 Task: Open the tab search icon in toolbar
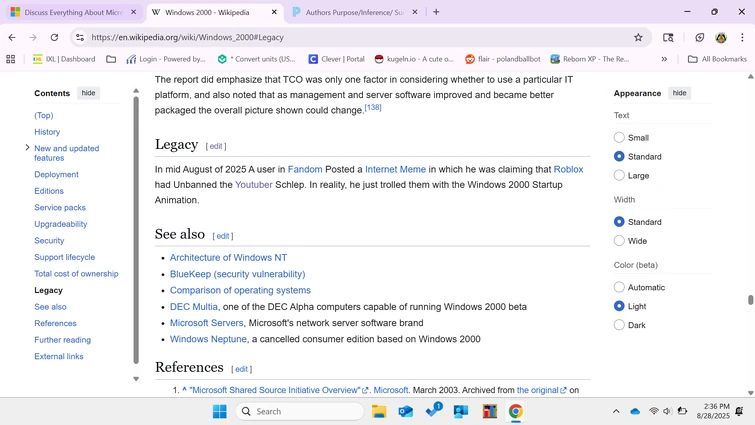668,37
